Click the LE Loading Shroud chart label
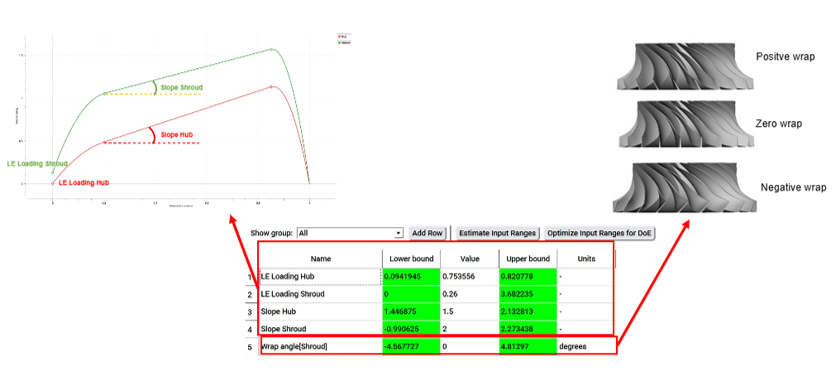 coord(37,164)
